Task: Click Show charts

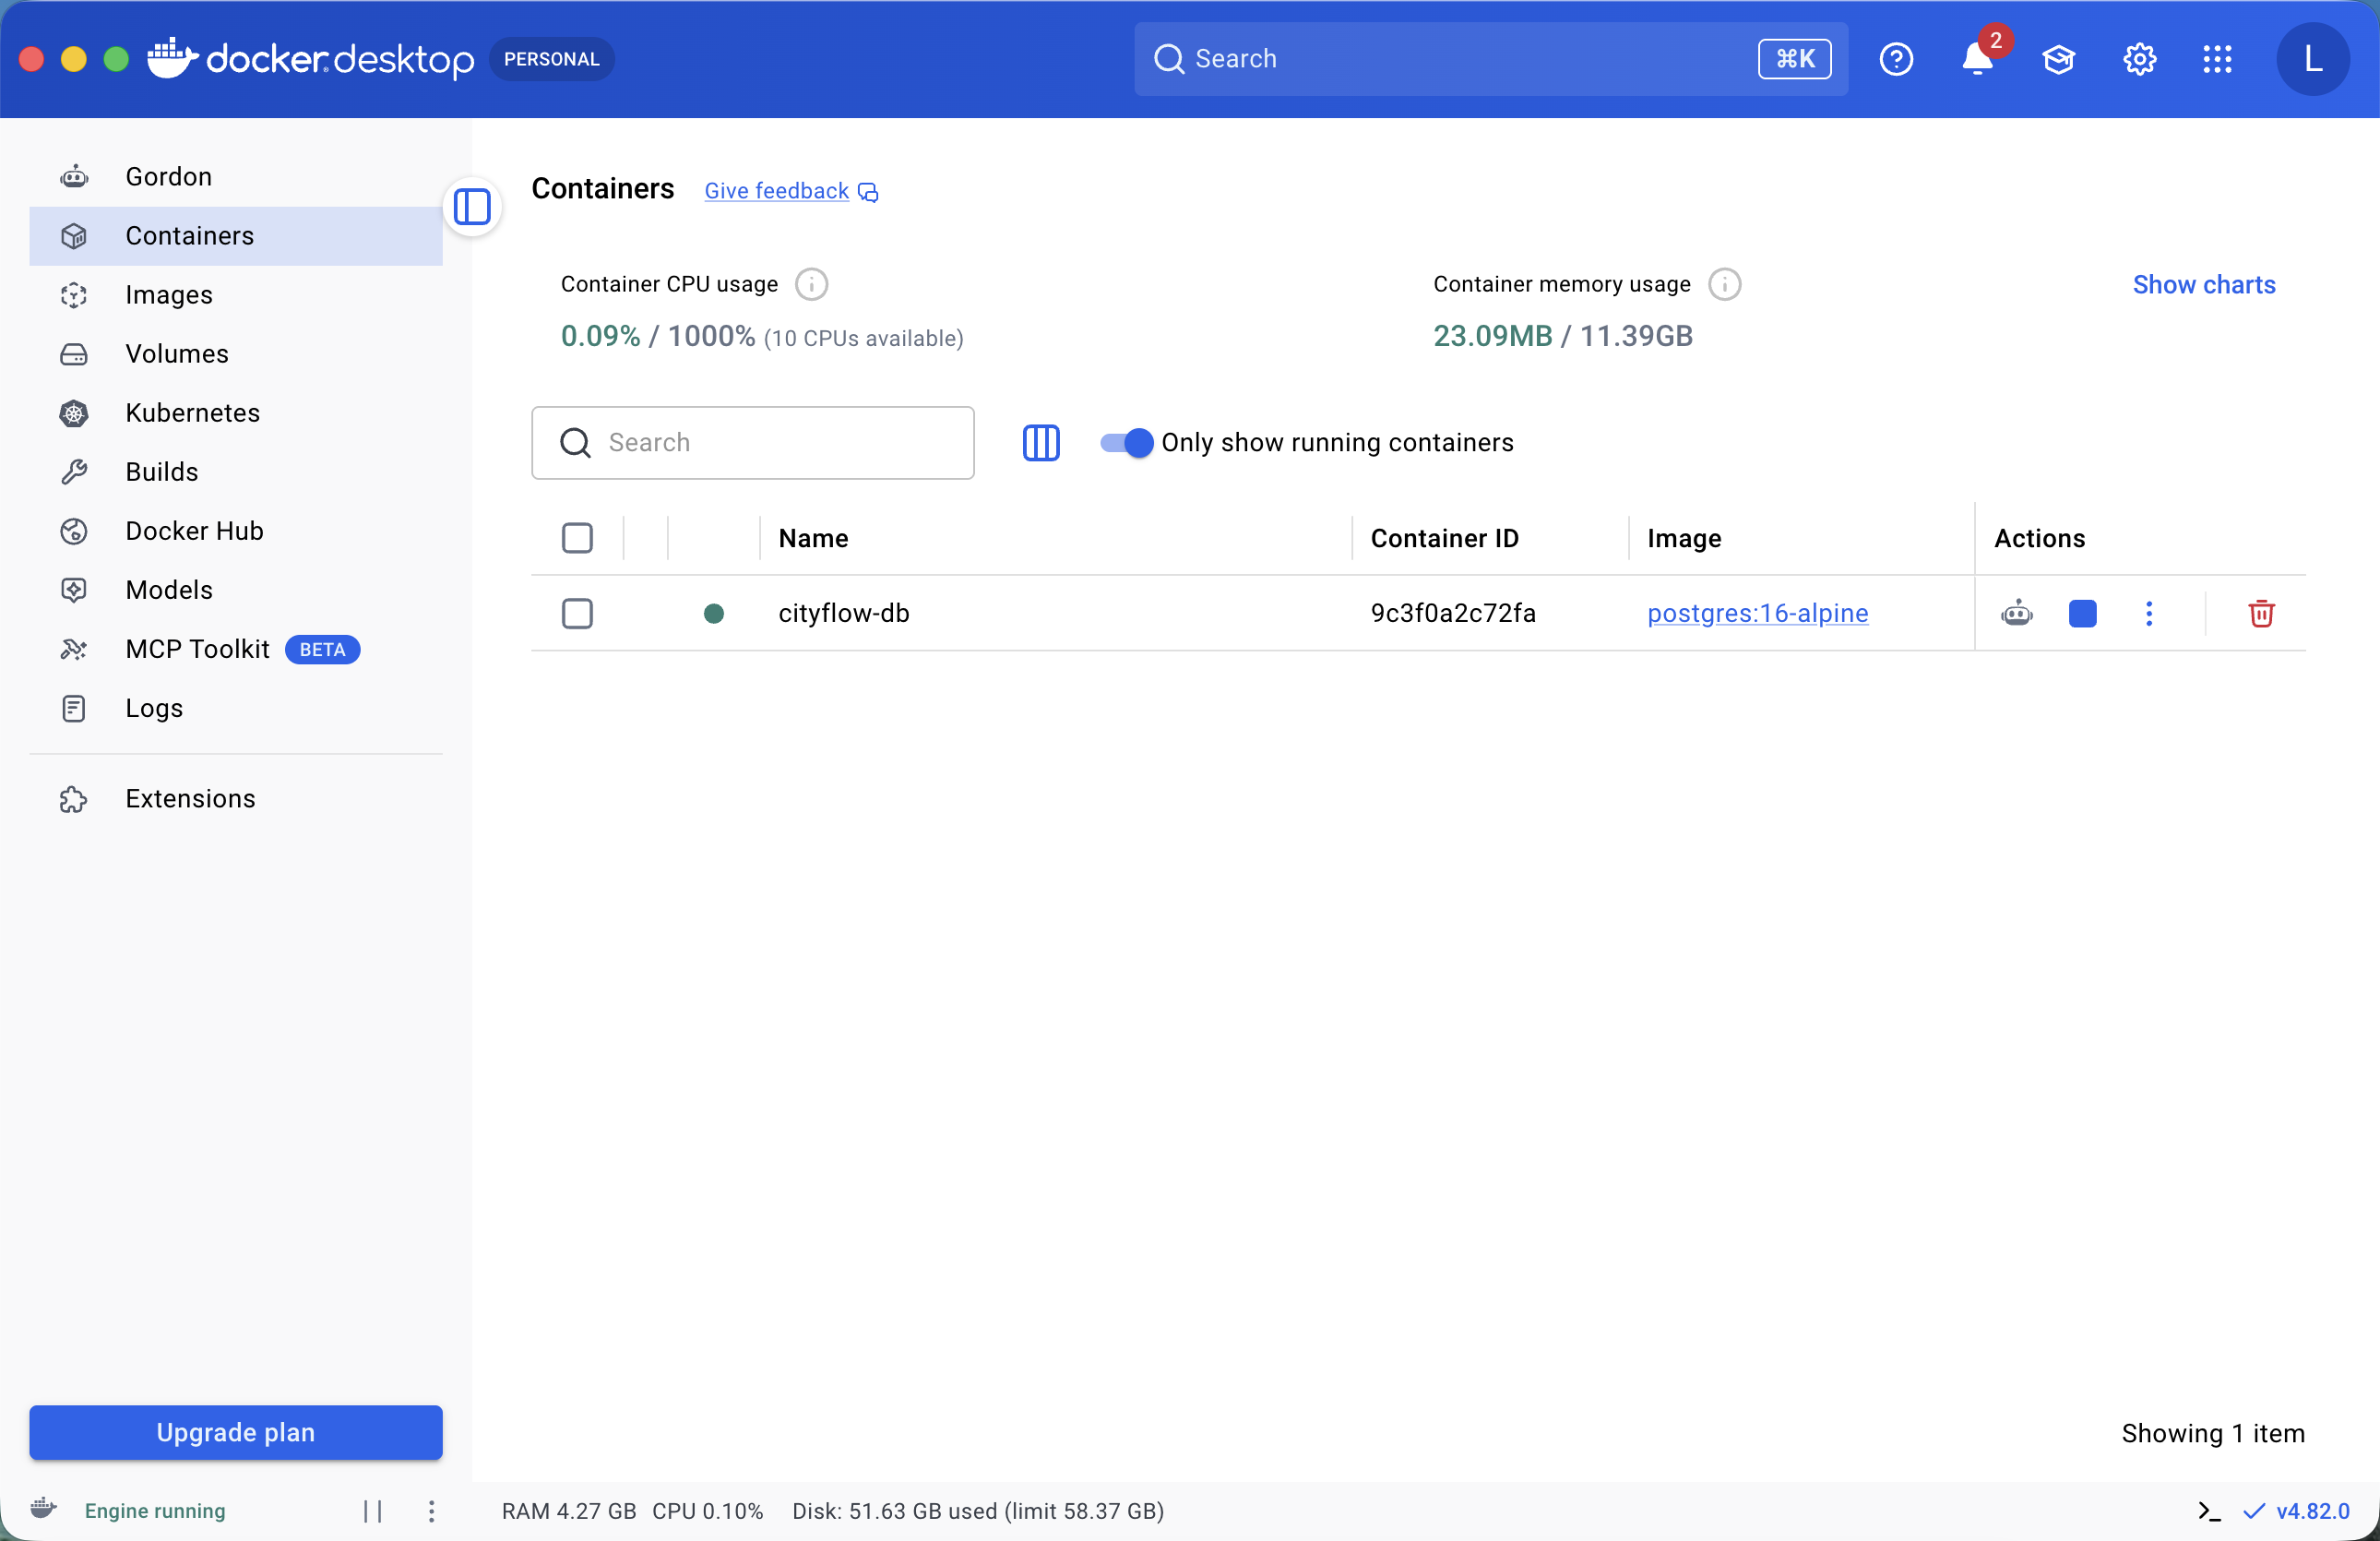Action: 2203,284
